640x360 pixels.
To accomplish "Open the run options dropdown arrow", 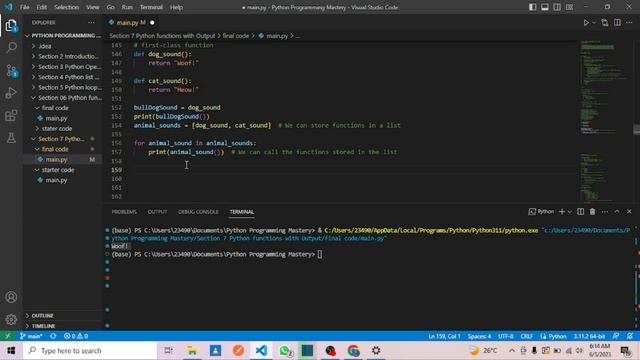I will pos(594,23).
